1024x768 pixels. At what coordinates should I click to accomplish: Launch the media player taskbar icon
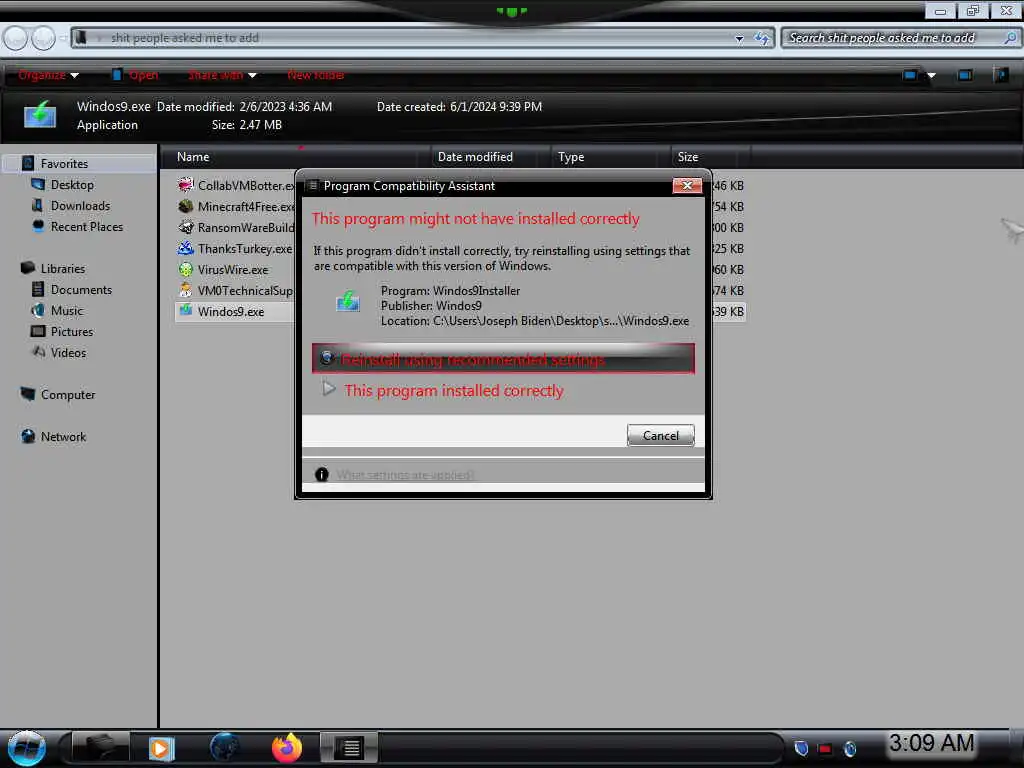tap(161, 748)
